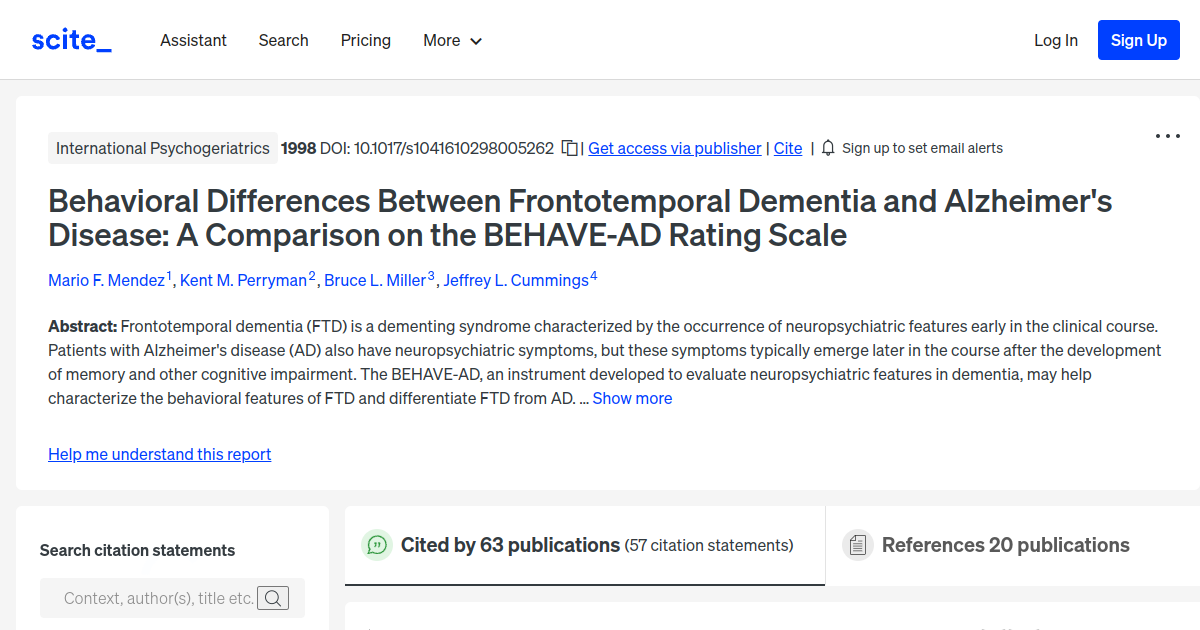The width and height of the screenshot is (1200, 630).
Task: Click the magnifier in the citation search box
Action: (x=272, y=597)
